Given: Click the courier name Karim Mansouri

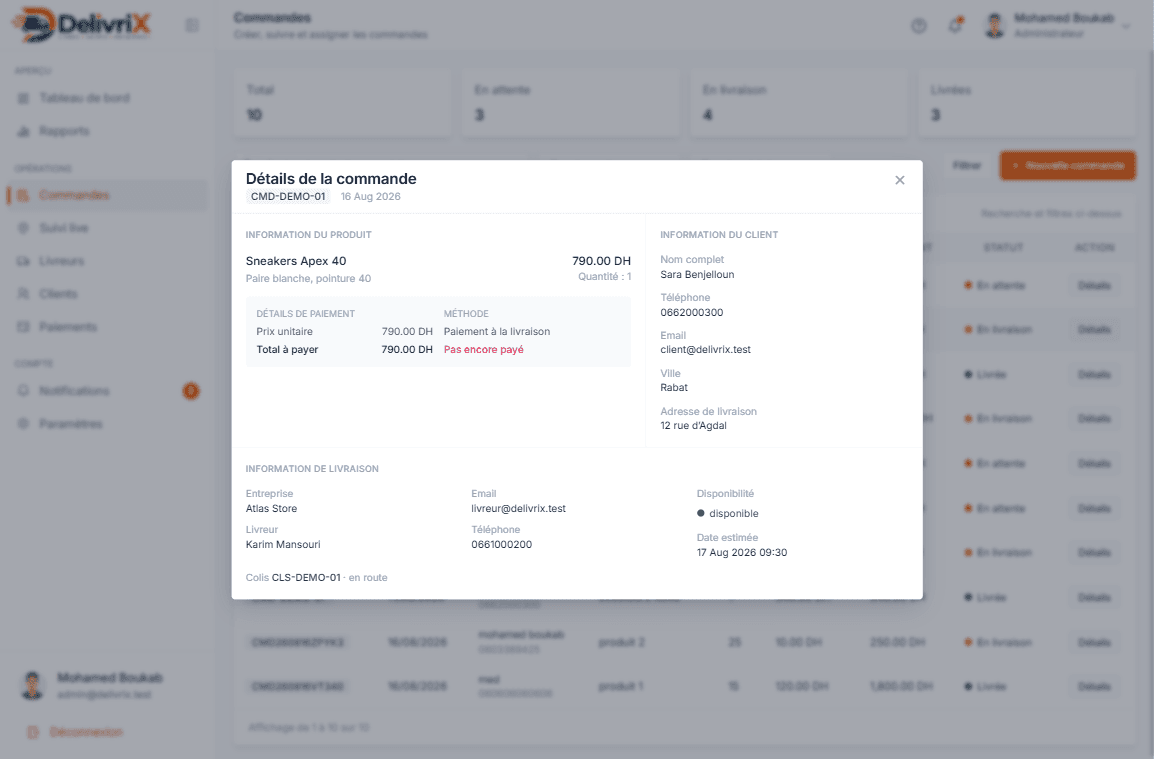Looking at the screenshot, I should 283,545.
